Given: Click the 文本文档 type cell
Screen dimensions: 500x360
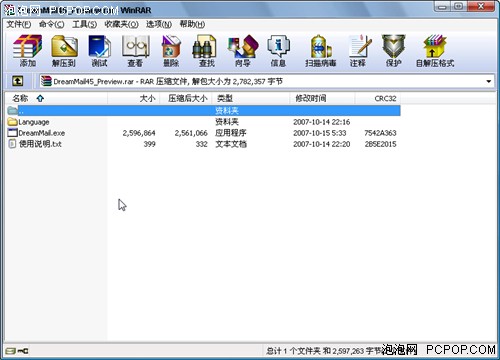Looking at the screenshot, I should [231, 144].
